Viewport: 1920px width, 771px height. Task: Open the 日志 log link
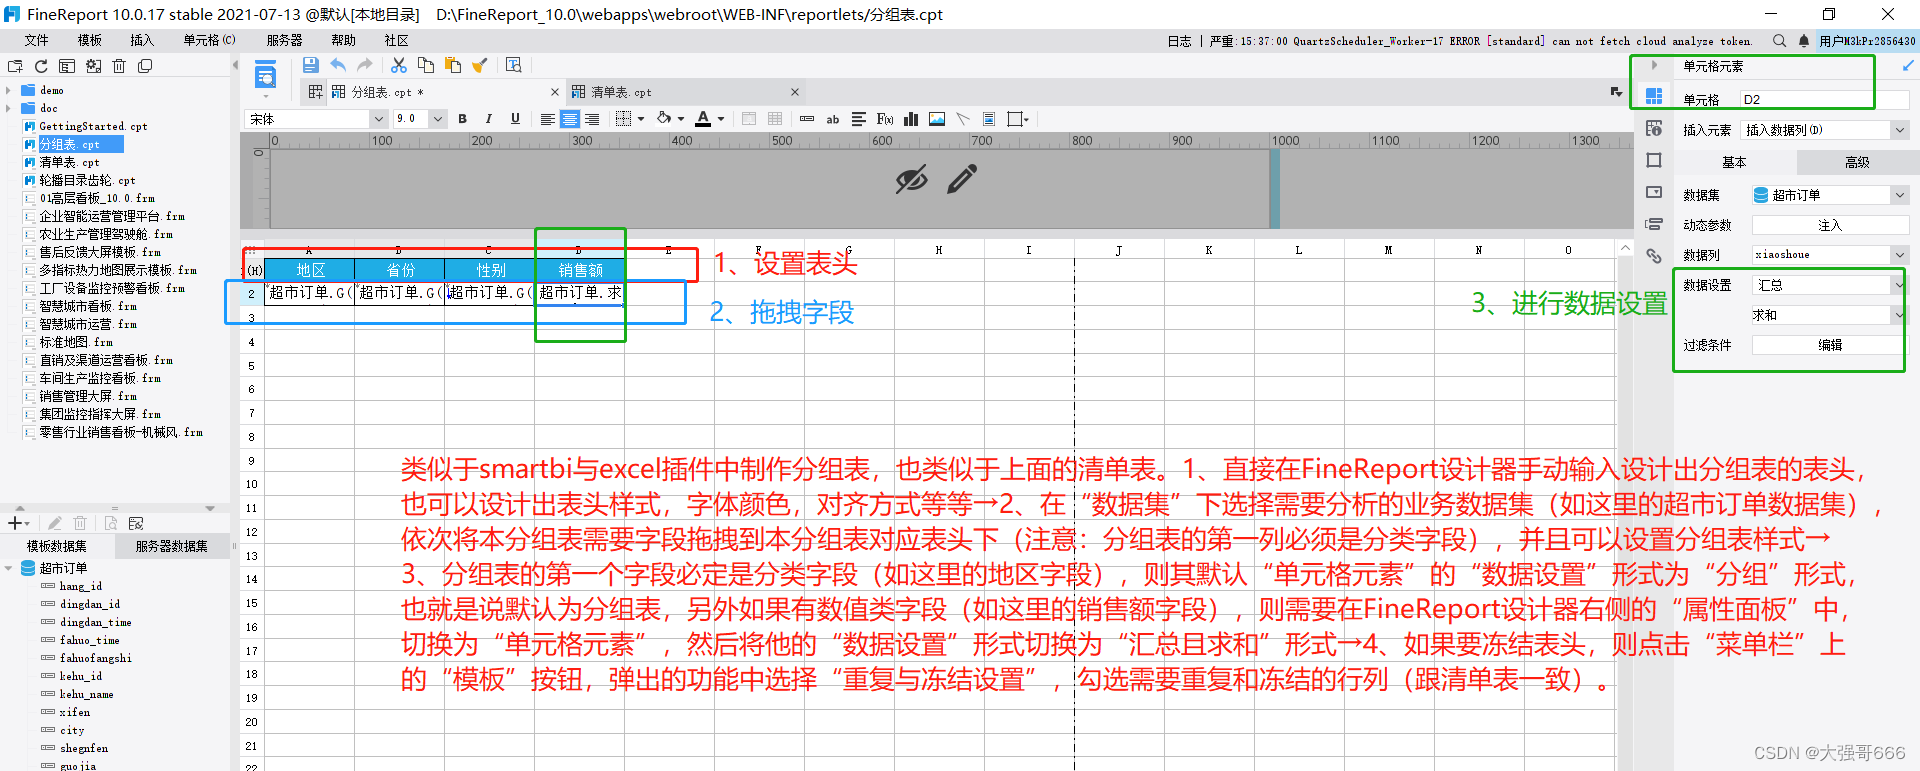(1179, 41)
